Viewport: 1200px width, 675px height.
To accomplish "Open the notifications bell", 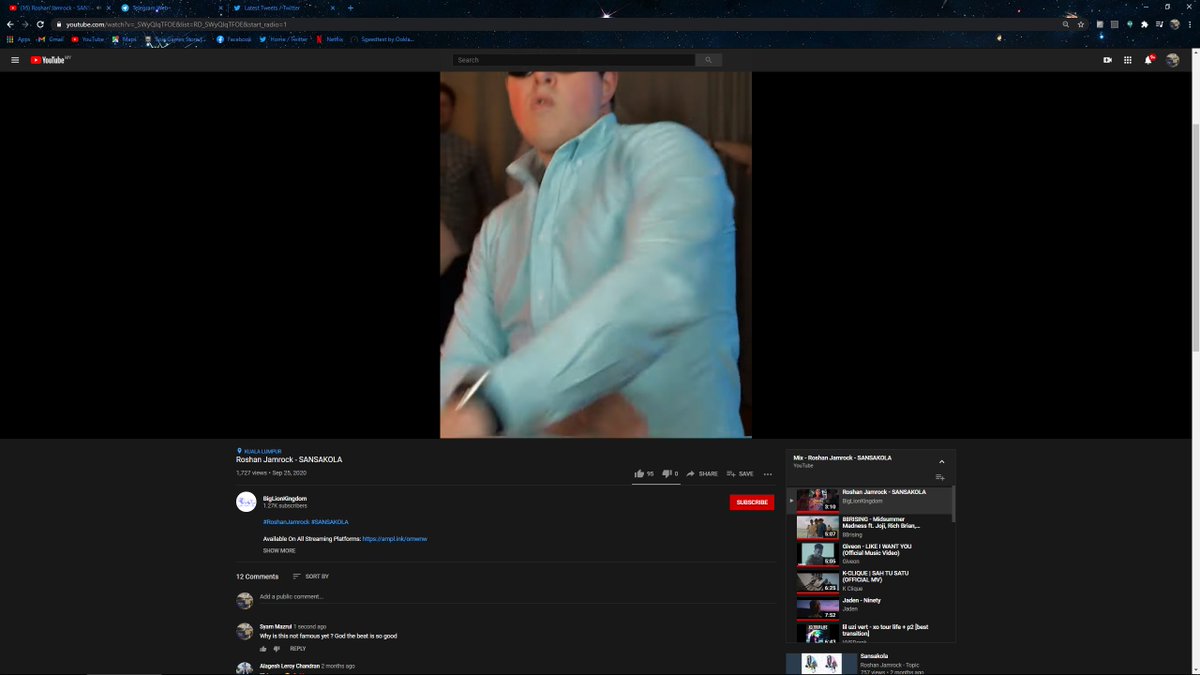I will point(1149,60).
